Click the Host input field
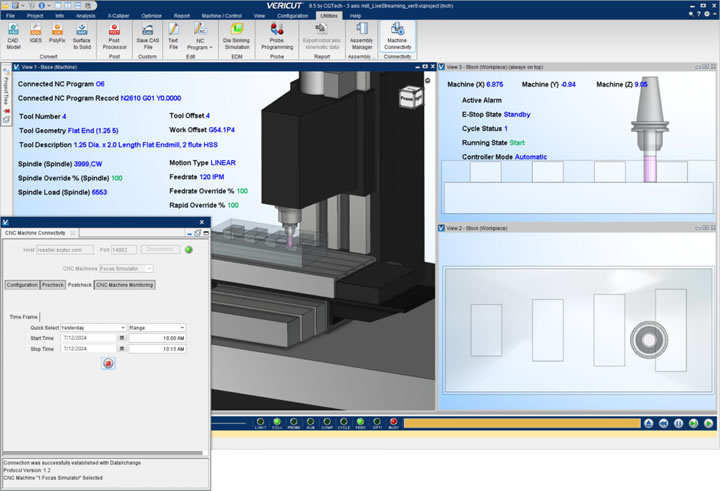Image resolution: width=720 pixels, height=491 pixels. coord(65,250)
